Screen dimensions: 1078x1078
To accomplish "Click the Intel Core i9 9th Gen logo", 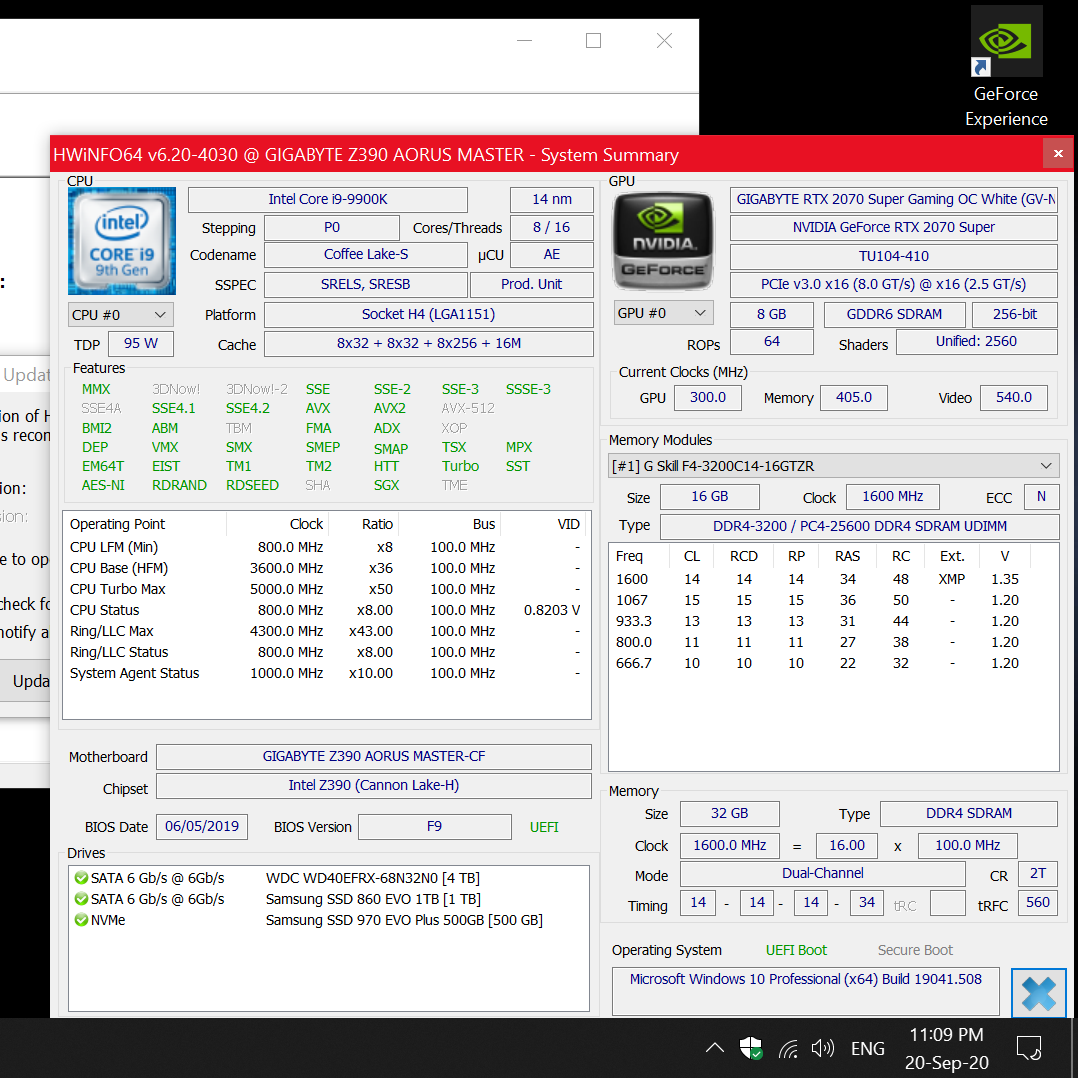I will click(x=122, y=241).
